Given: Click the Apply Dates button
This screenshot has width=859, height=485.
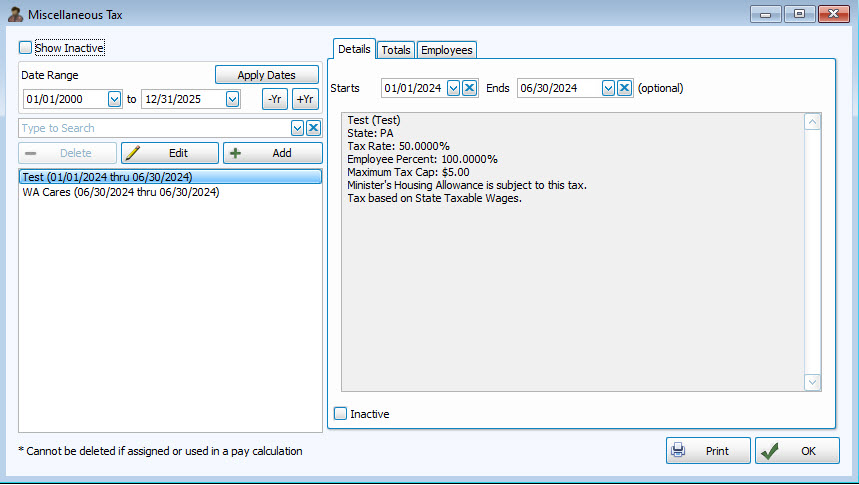Looking at the screenshot, I should point(266,75).
